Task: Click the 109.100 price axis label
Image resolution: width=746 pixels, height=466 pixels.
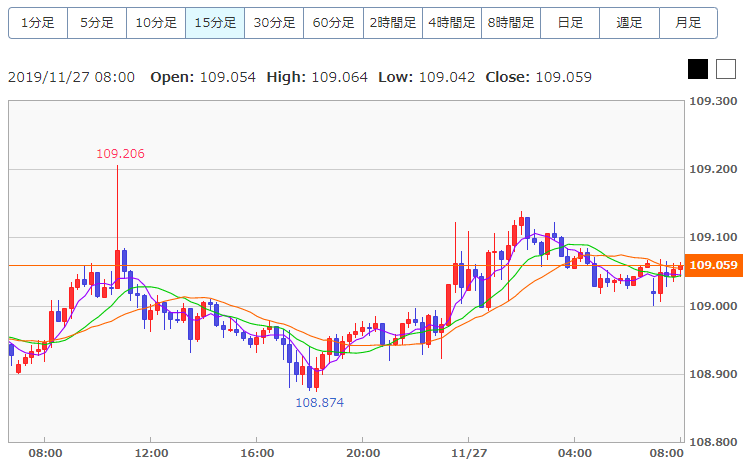Action: pyautogui.click(x=713, y=238)
